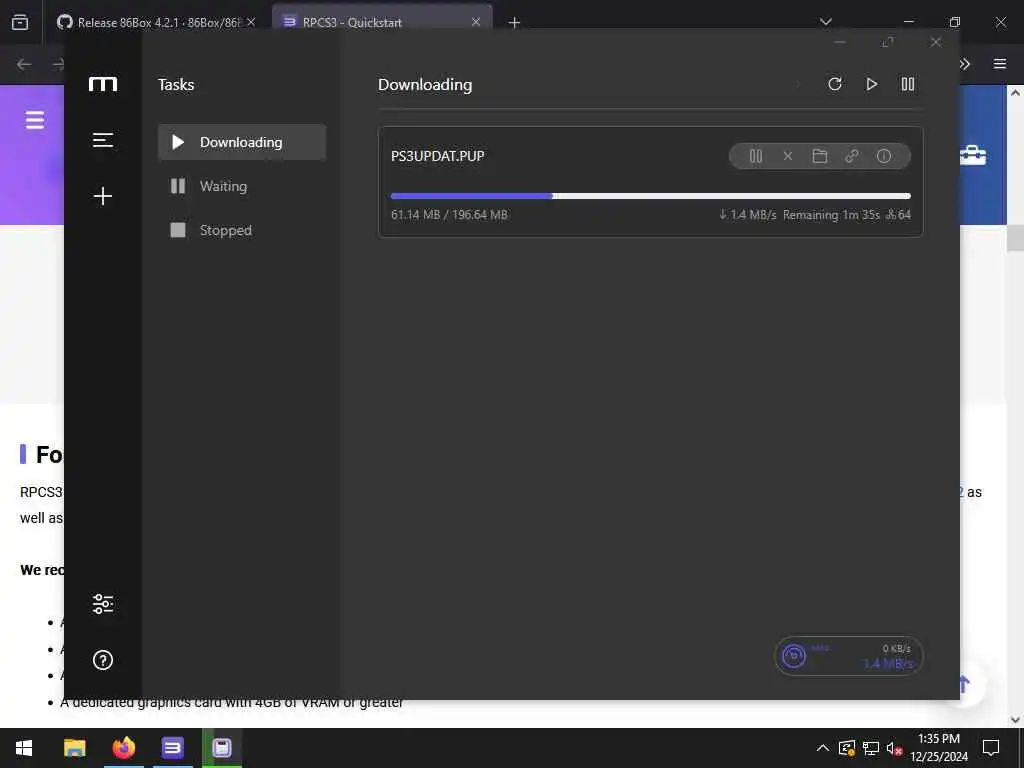Select the Waiting task category
Image resolution: width=1024 pixels, height=768 pixels.
[x=242, y=186]
